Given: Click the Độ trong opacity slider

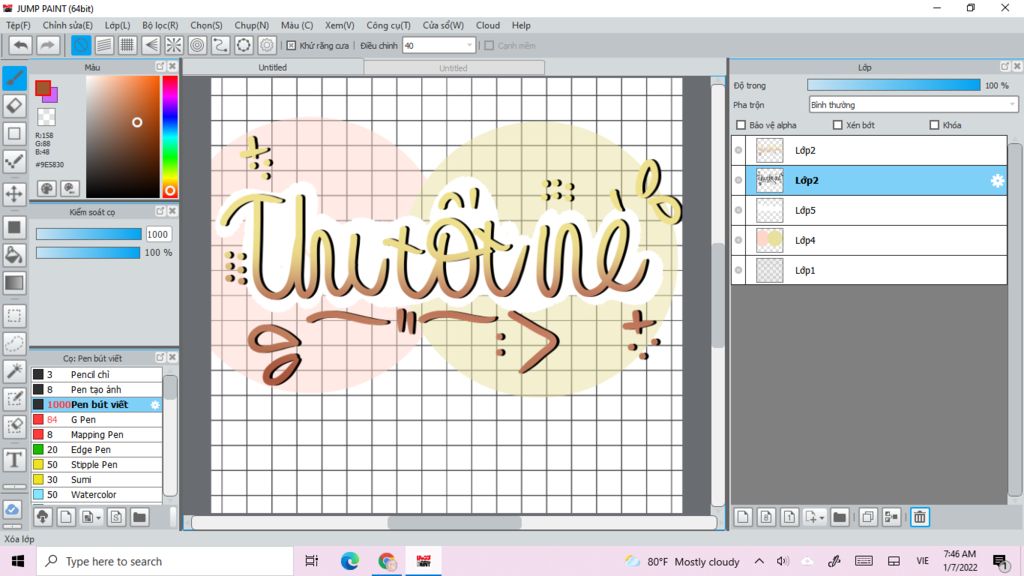Looking at the screenshot, I should coord(893,85).
